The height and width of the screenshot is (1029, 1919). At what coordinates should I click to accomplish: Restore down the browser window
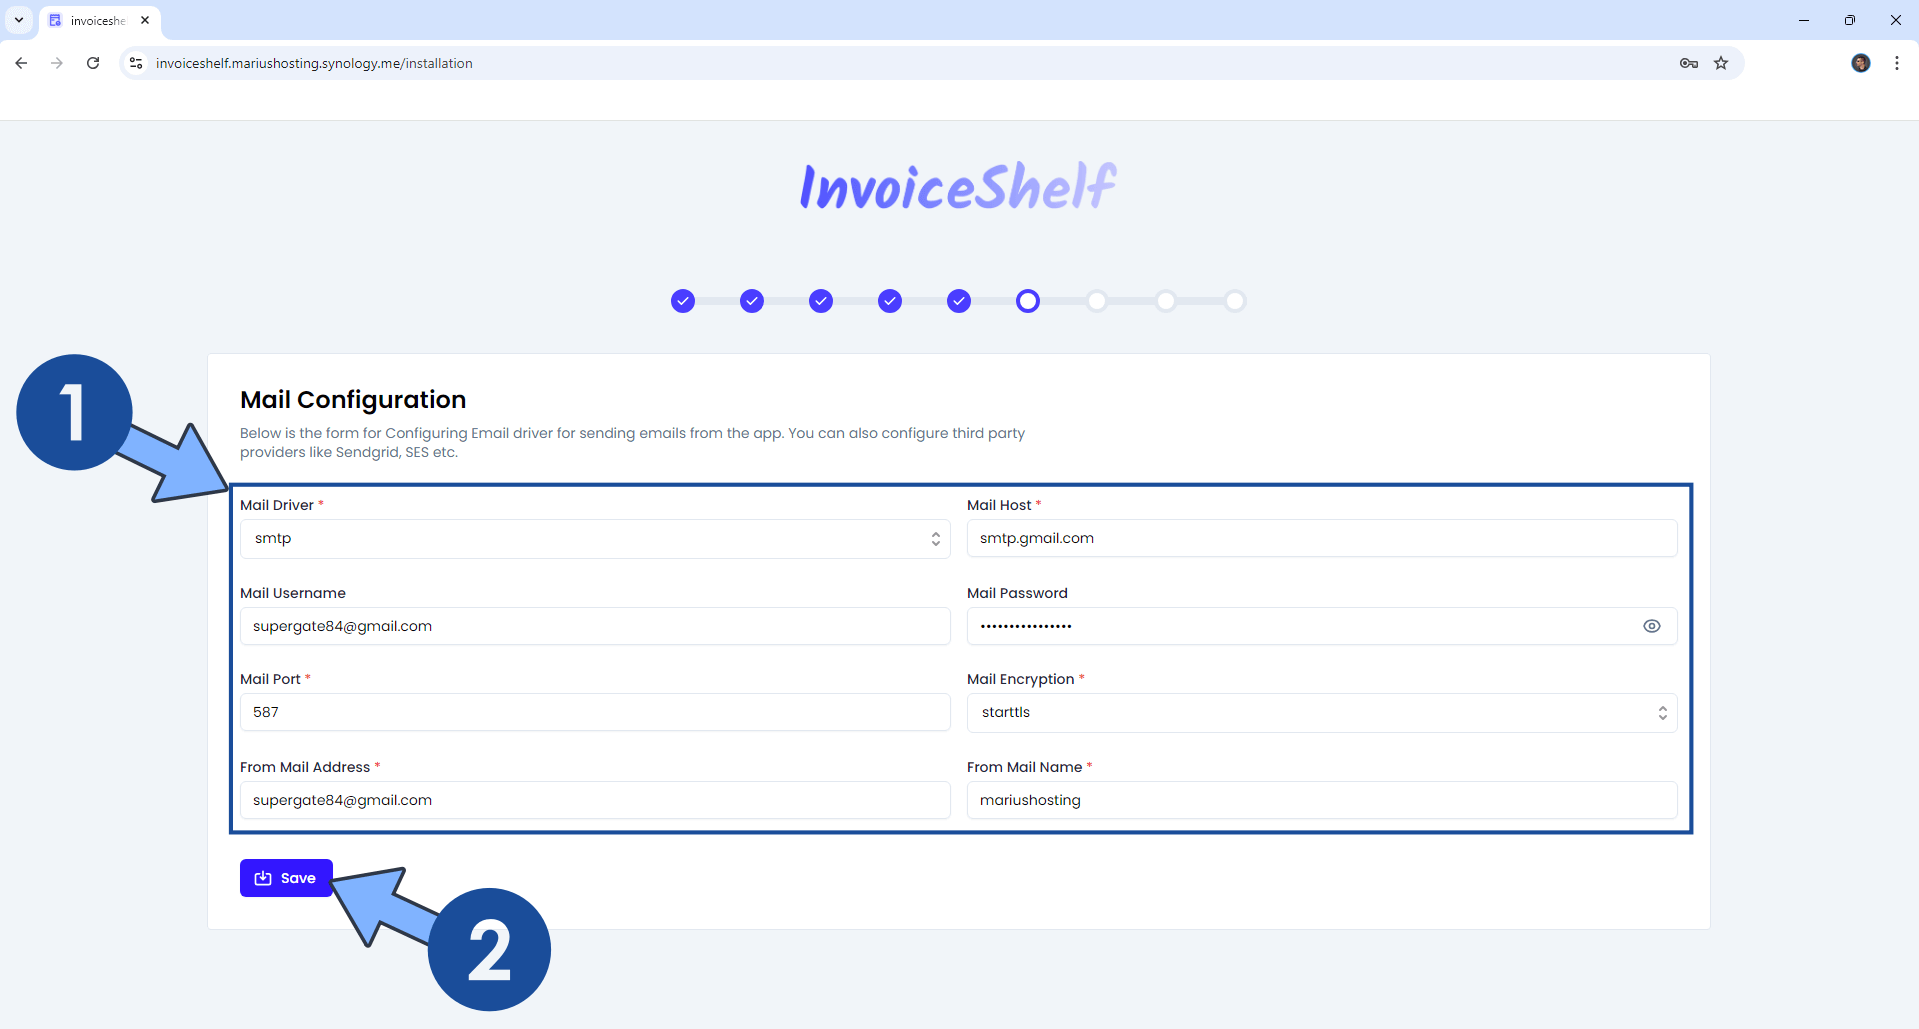1850,20
